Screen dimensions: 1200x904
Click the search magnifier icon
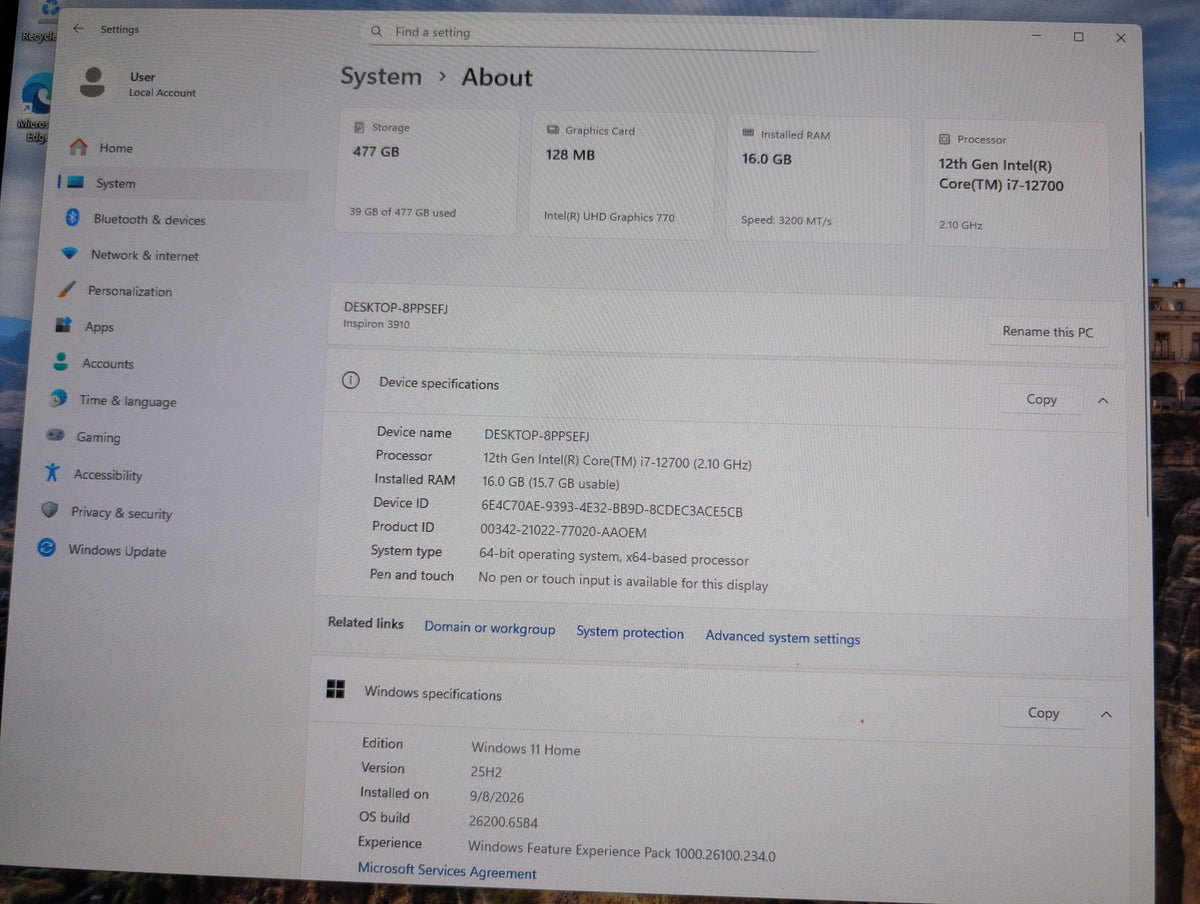[x=377, y=32]
